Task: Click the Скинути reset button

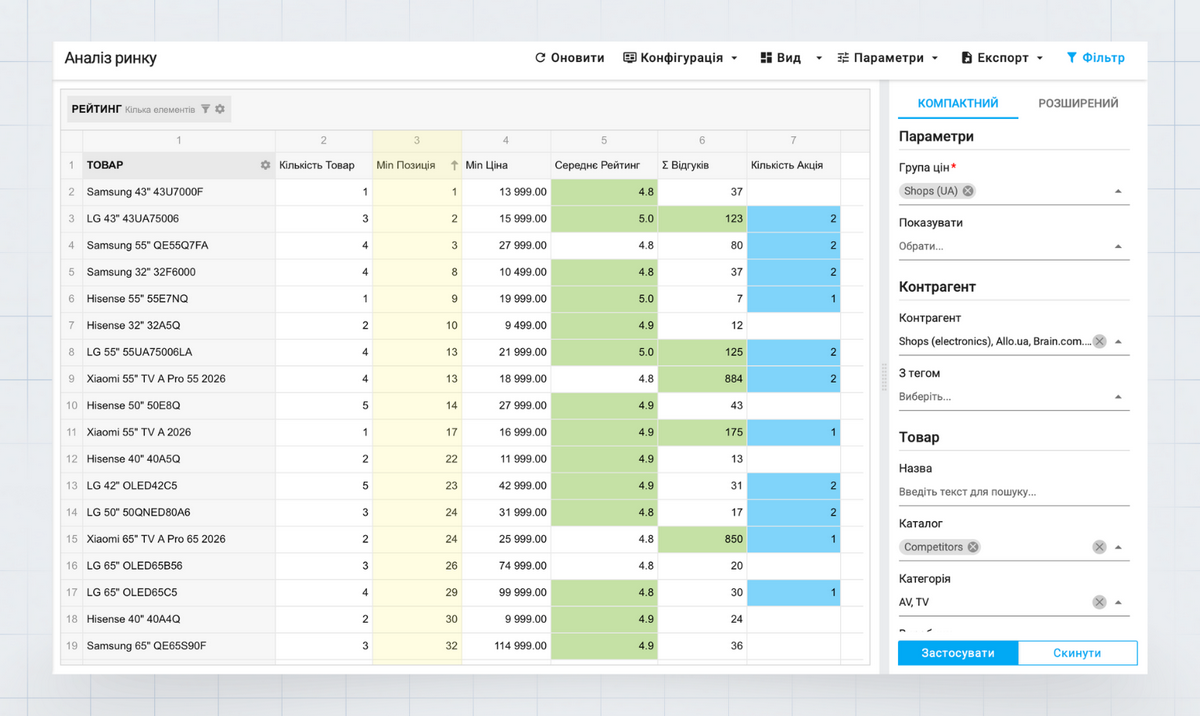Action: coord(1077,653)
